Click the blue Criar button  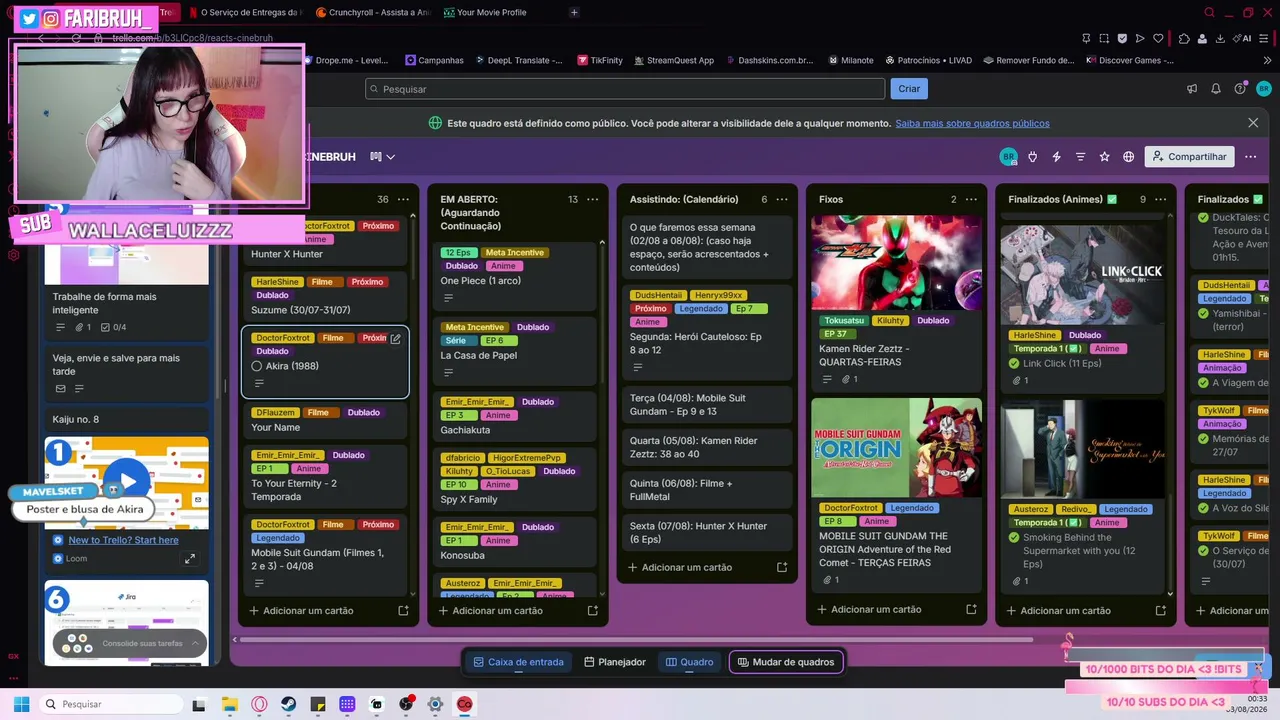pos(909,89)
